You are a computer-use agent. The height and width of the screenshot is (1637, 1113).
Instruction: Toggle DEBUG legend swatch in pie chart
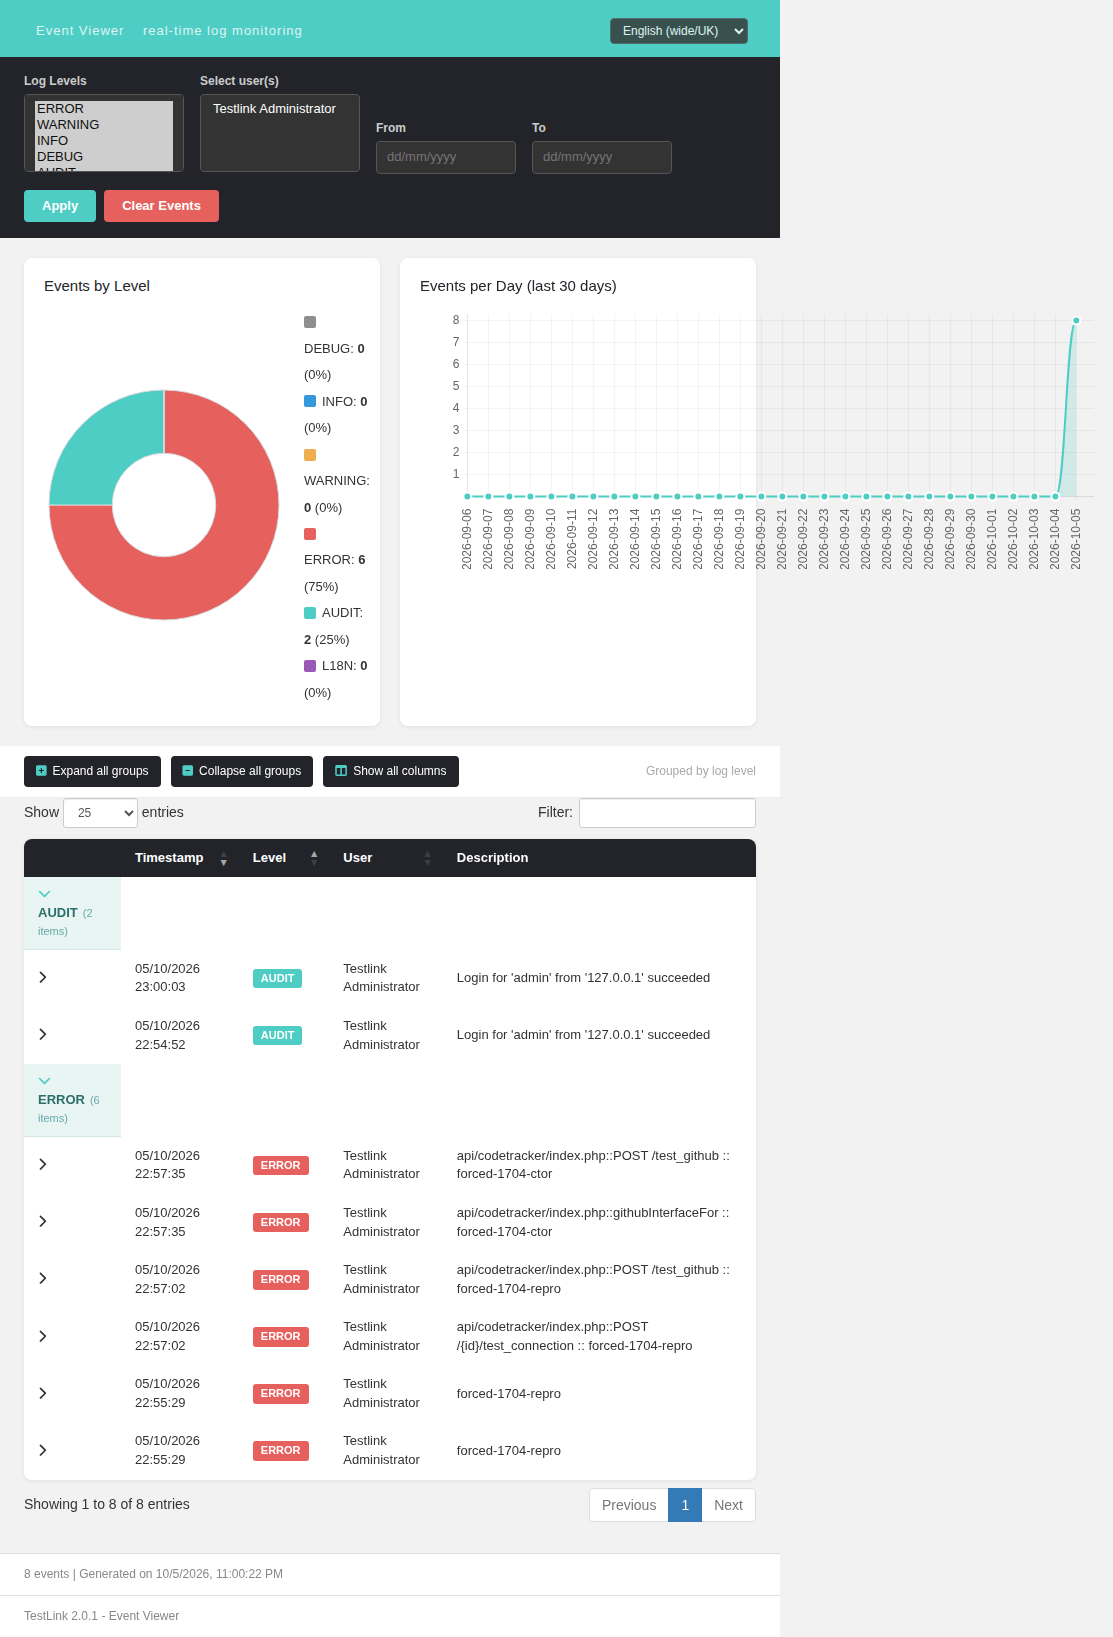pos(310,322)
